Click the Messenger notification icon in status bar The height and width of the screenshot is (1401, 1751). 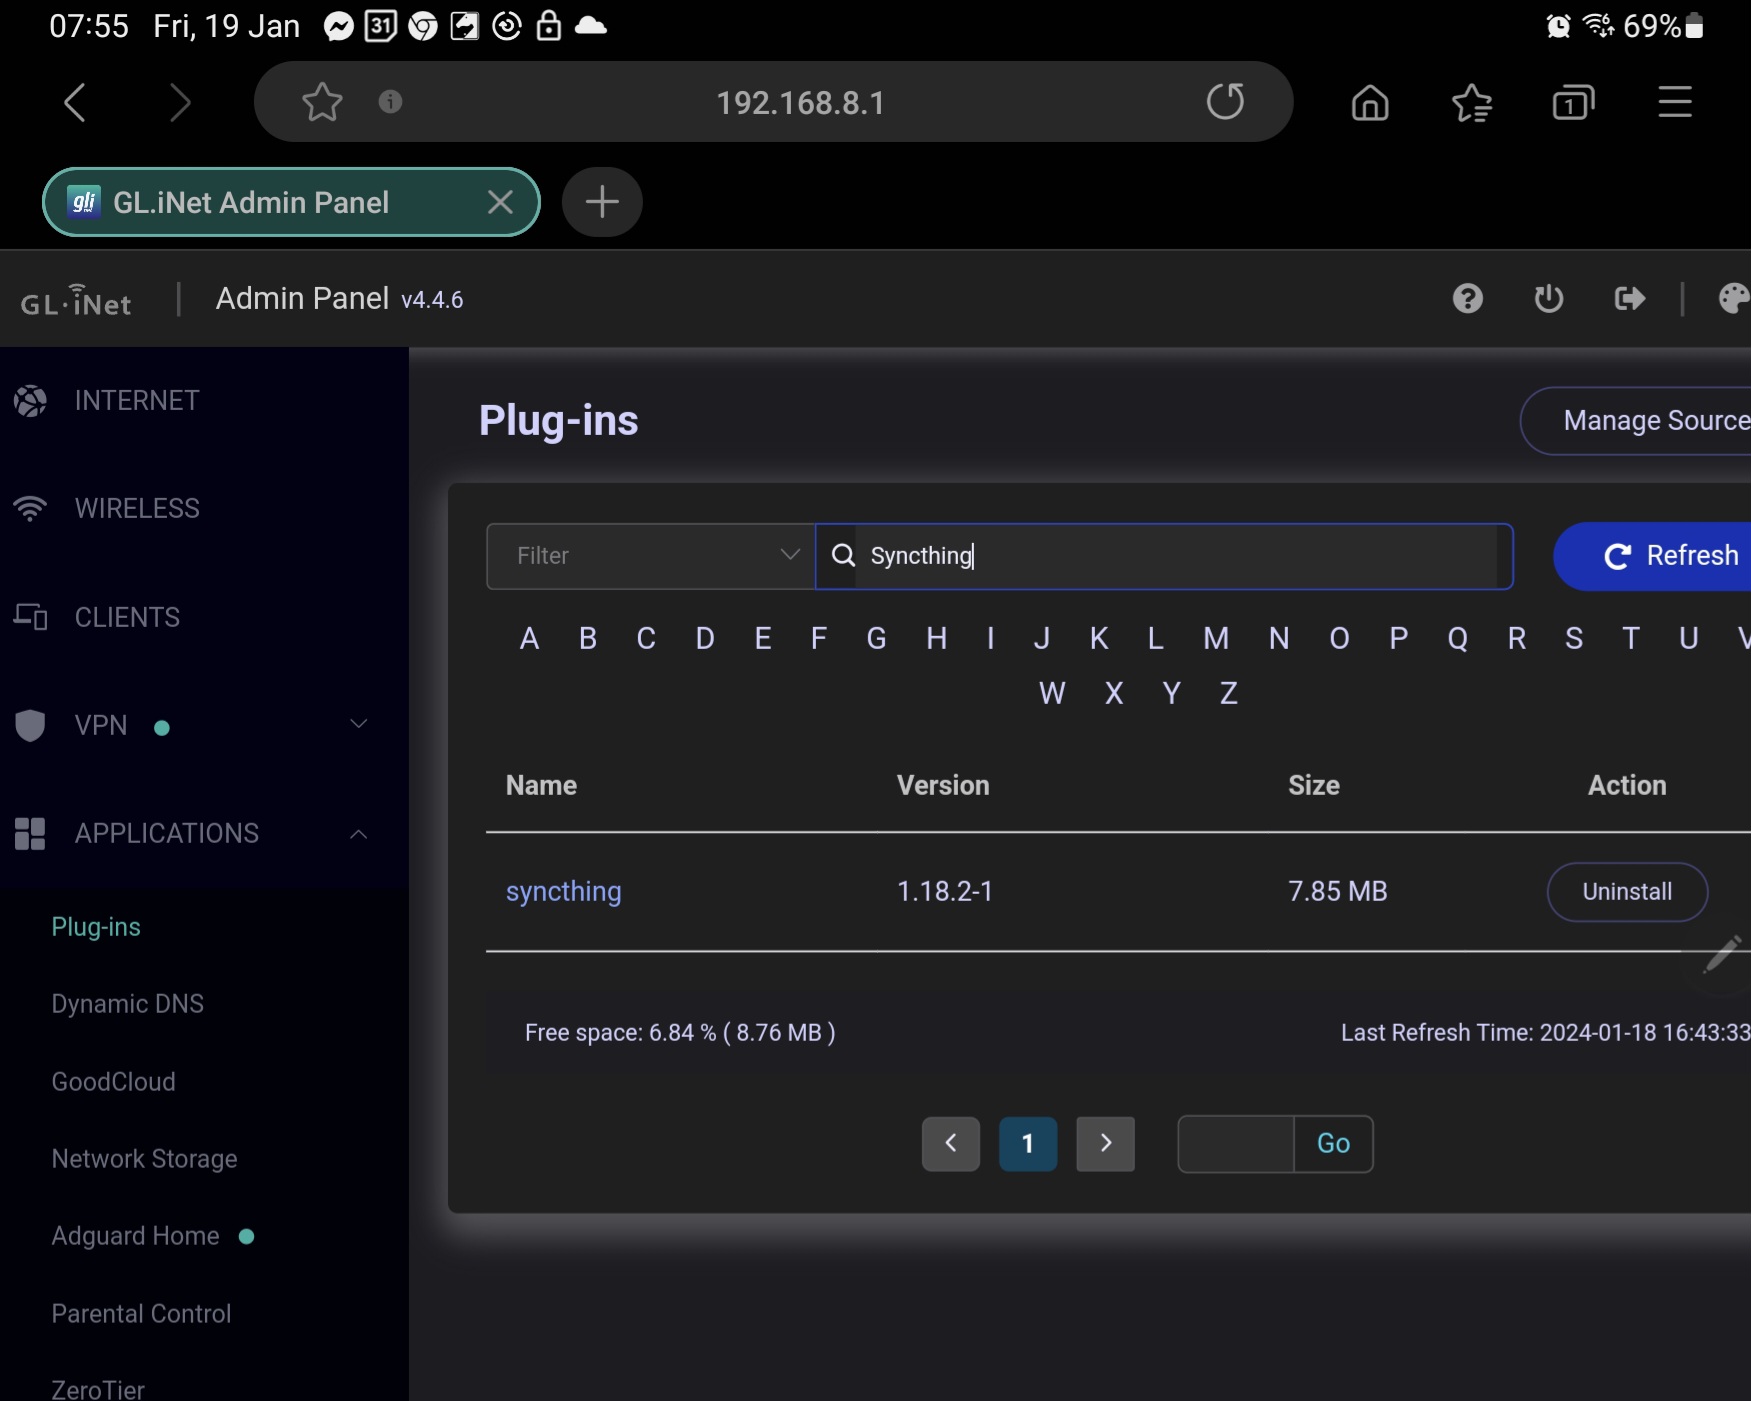click(x=339, y=26)
